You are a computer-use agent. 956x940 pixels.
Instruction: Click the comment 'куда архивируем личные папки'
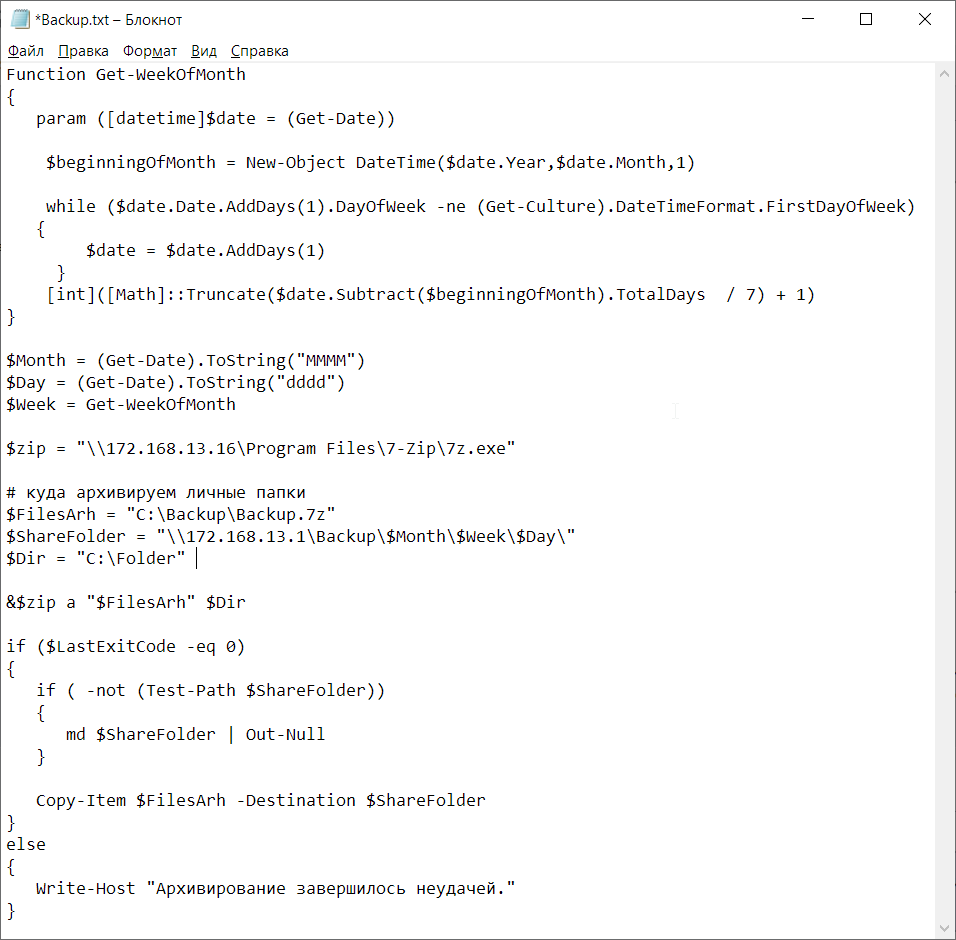[155, 493]
